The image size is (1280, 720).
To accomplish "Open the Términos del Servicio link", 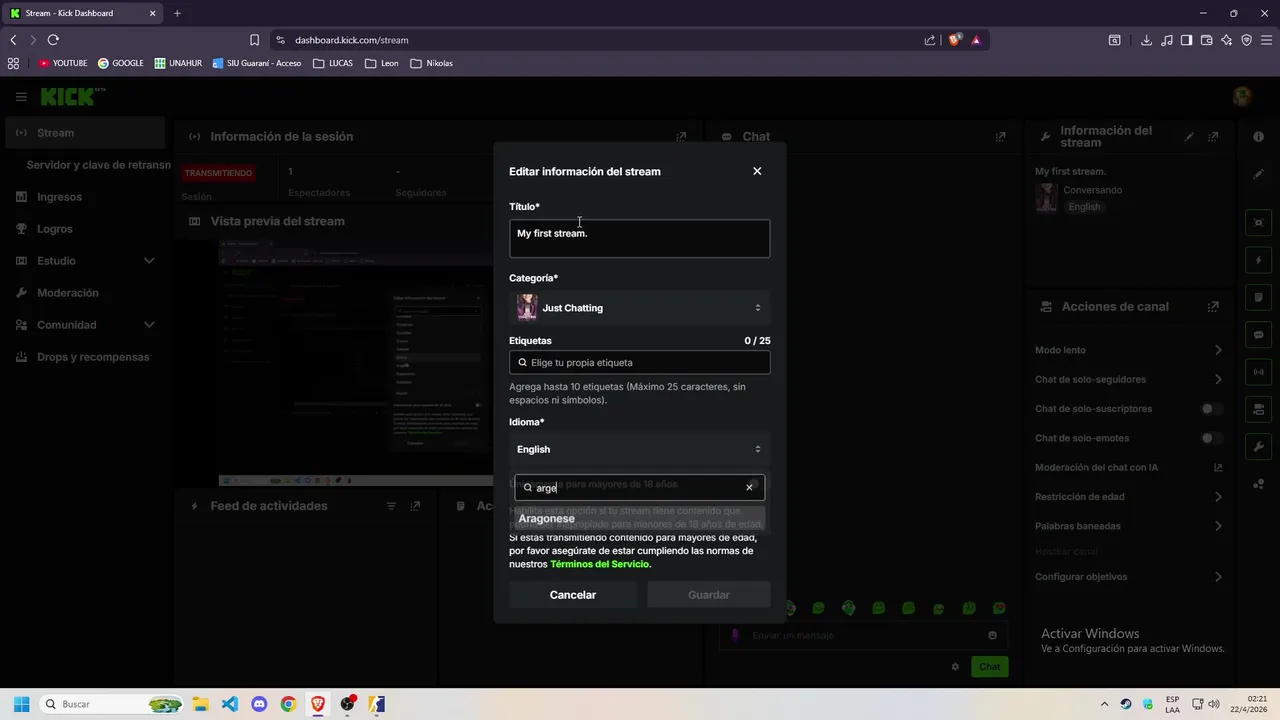I will click(x=600, y=564).
